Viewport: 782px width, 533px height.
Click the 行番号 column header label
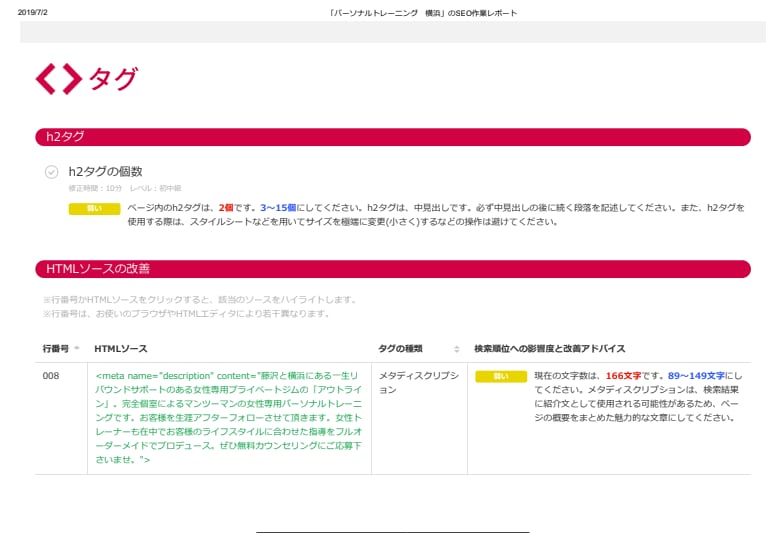[x=55, y=349]
